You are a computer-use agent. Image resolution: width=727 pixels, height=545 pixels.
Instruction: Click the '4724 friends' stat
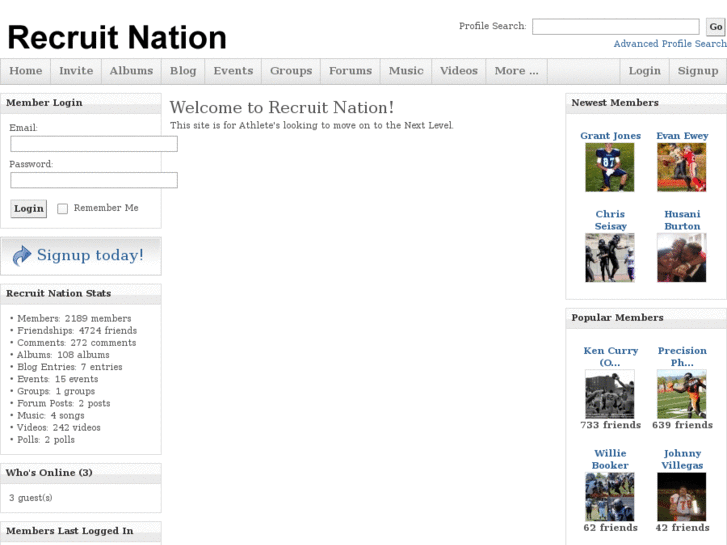(x=108, y=331)
